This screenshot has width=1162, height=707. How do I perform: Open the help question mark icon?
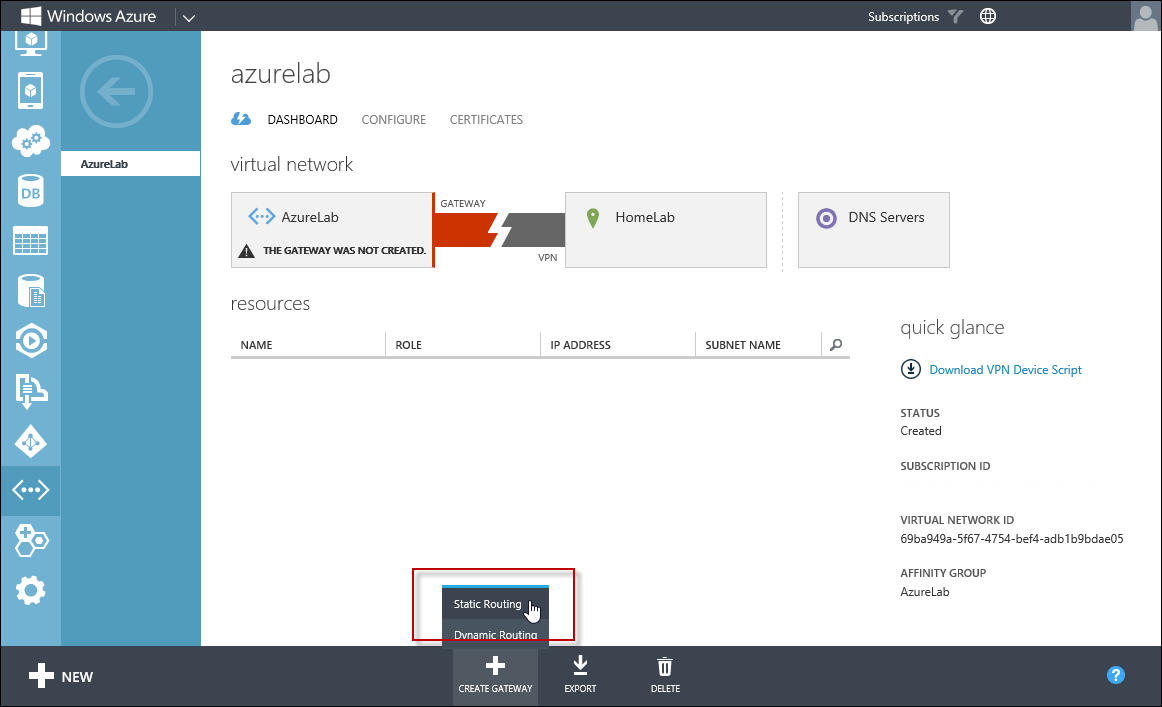[x=1116, y=675]
